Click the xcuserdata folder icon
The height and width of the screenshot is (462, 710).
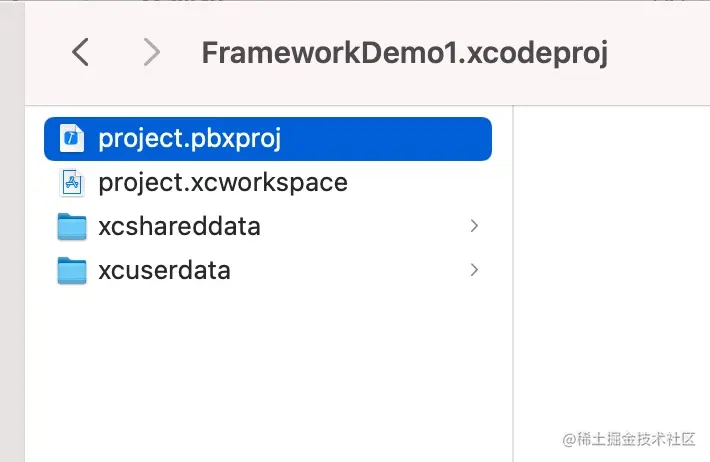72,270
